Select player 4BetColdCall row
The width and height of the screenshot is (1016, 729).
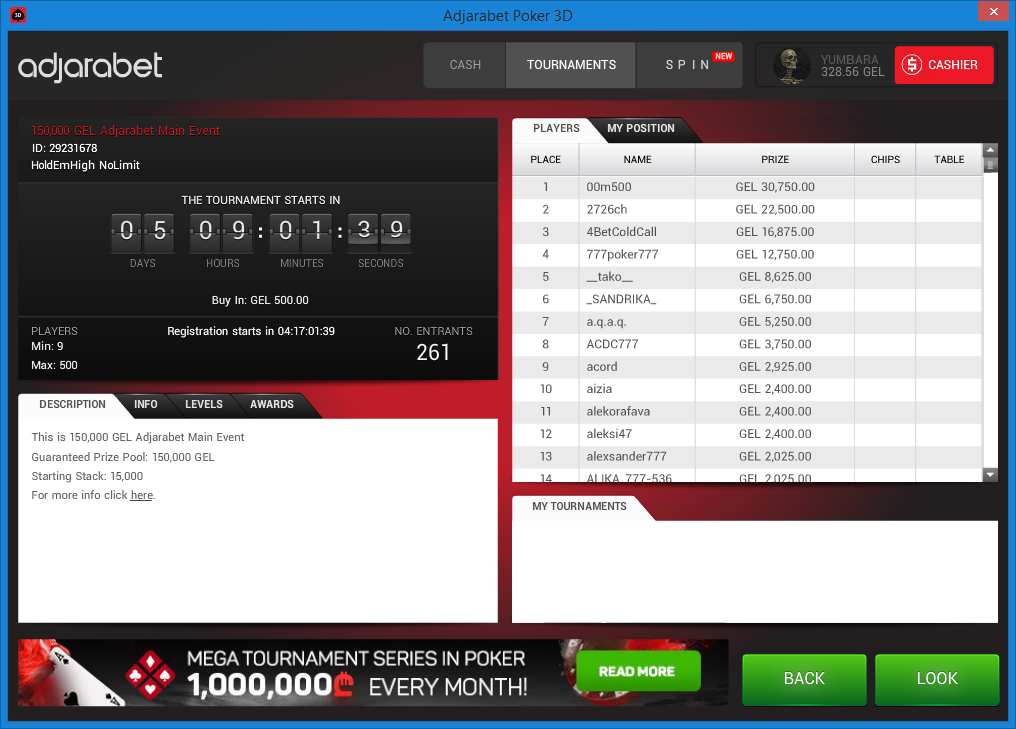coord(747,232)
